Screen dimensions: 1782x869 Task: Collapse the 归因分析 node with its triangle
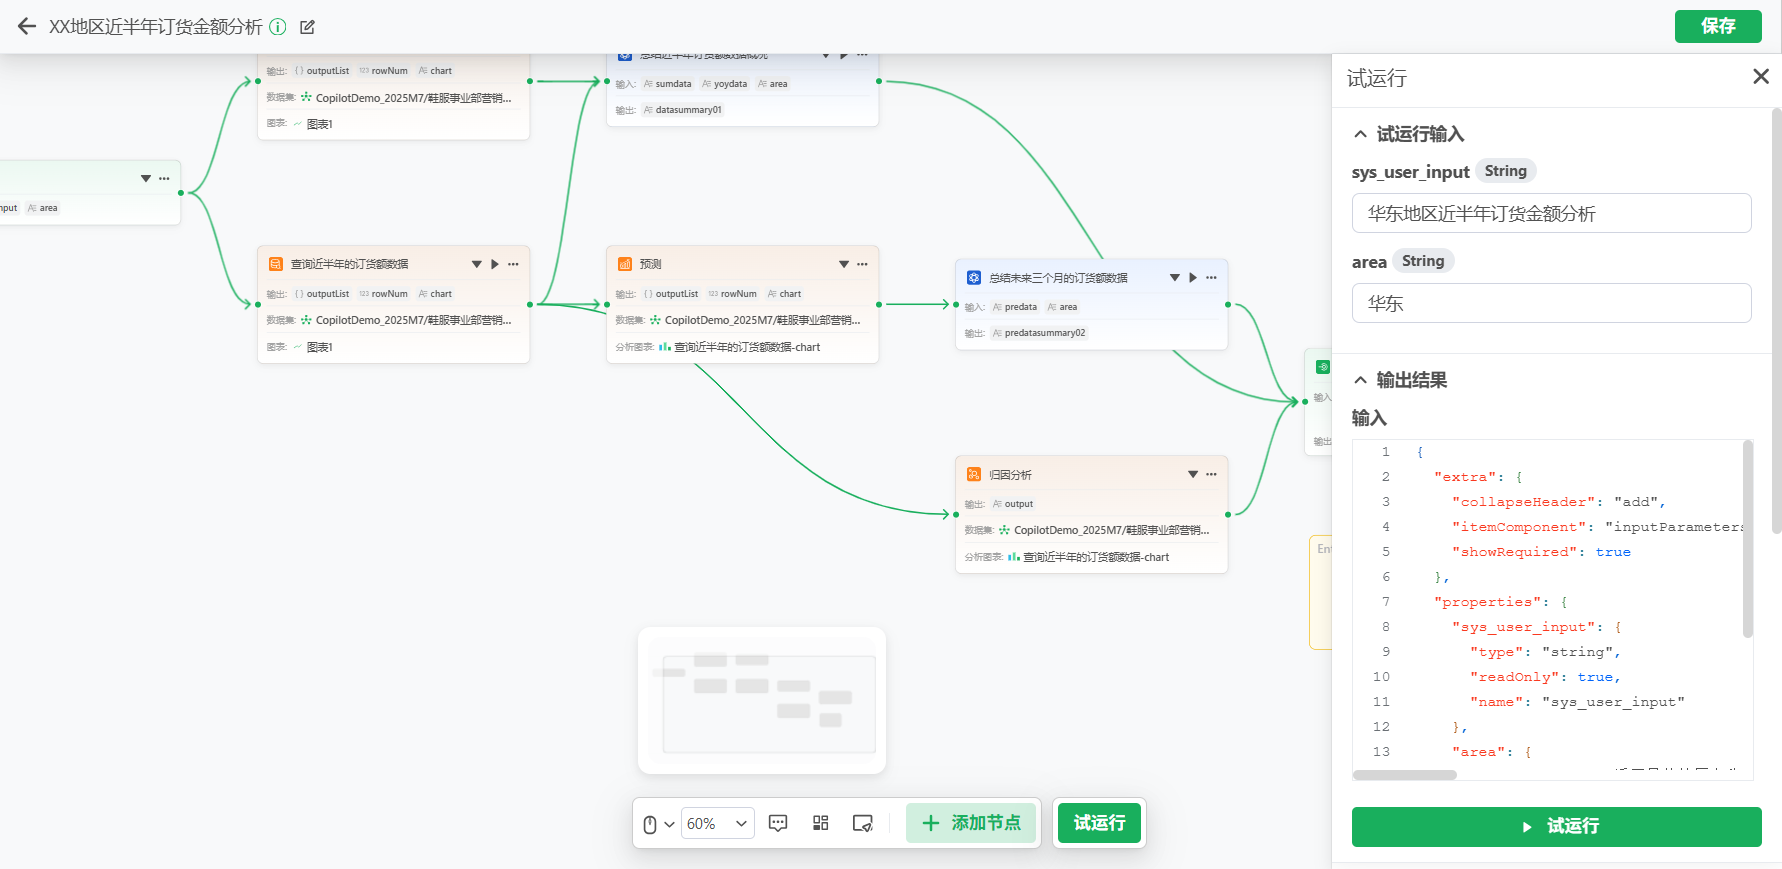tap(1193, 474)
